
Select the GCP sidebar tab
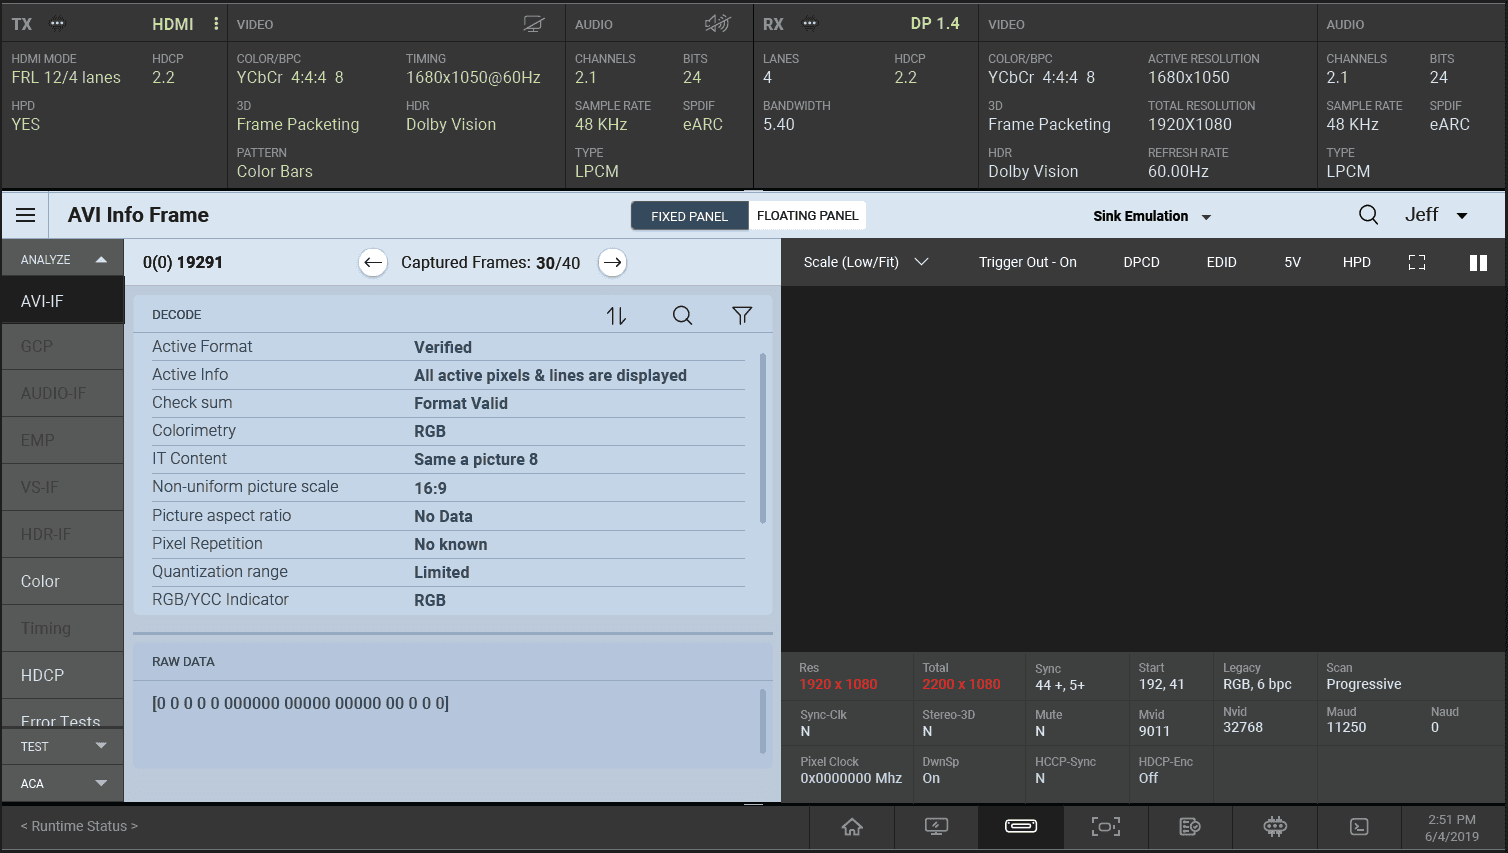click(x=62, y=346)
